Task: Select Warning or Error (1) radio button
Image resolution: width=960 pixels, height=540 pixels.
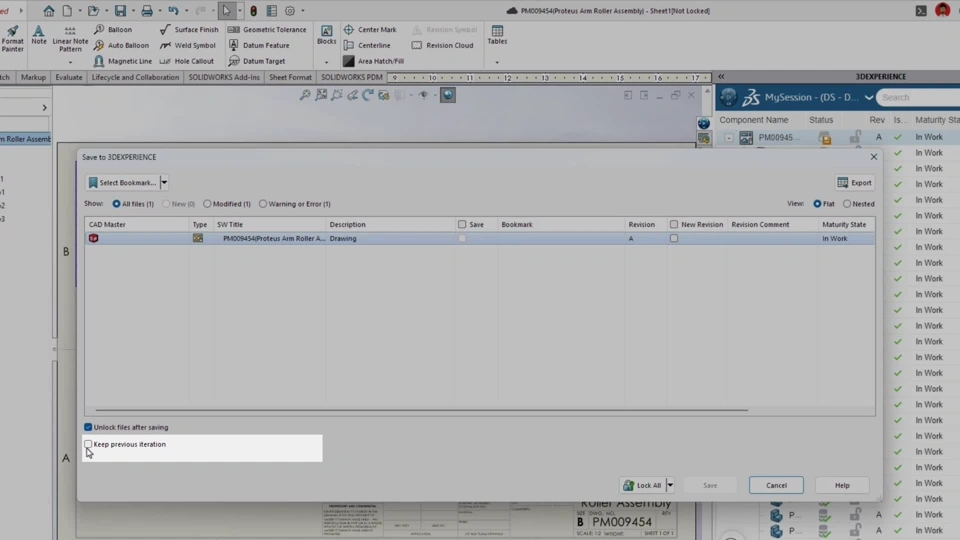Action: click(263, 204)
